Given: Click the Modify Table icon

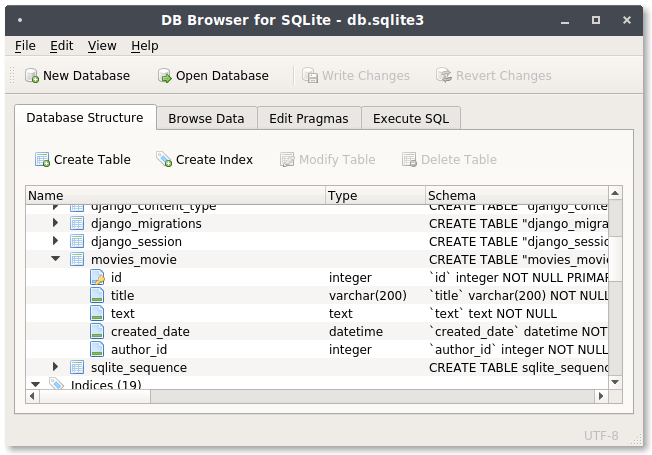Looking at the screenshot, I should tap(287, 159).
